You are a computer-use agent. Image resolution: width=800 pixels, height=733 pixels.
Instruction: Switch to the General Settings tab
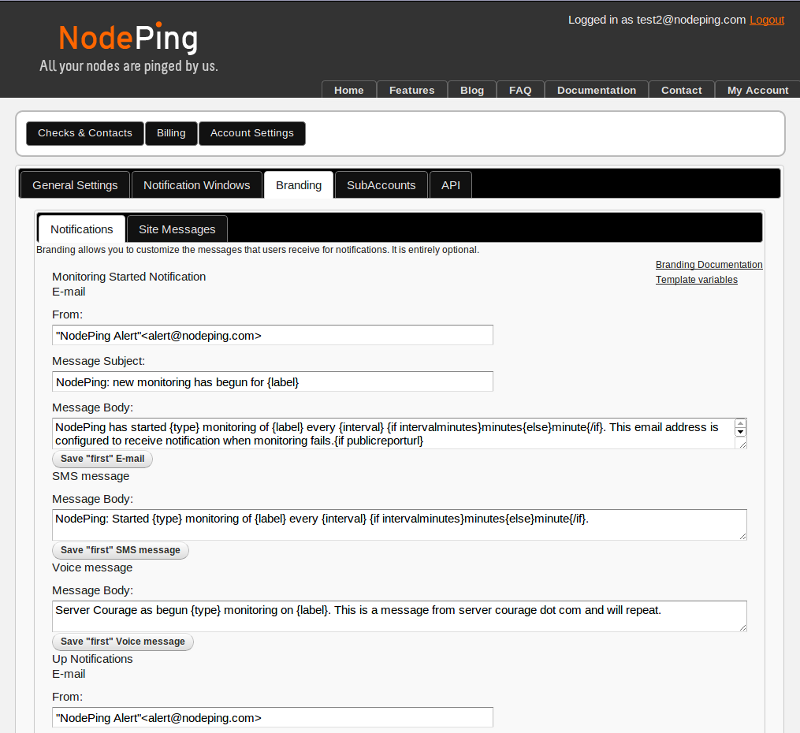pyautogui.click(x=75, y=185)
